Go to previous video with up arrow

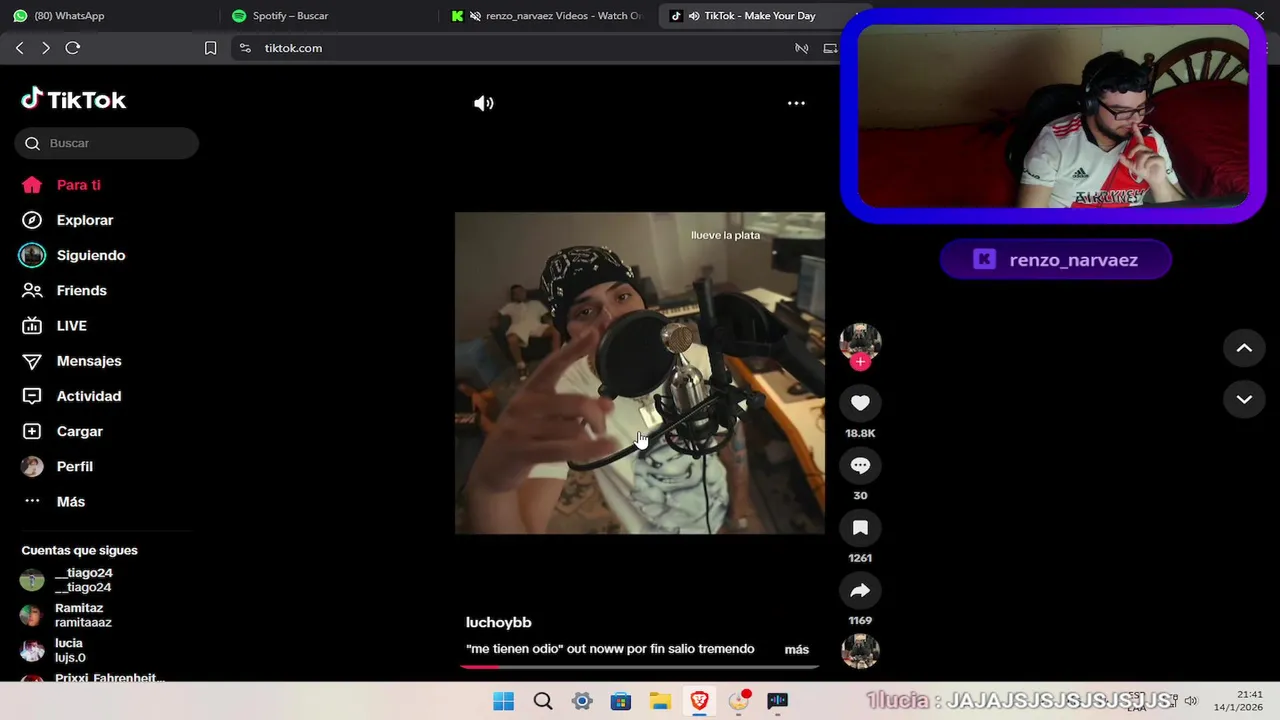tap(1244, 348)
